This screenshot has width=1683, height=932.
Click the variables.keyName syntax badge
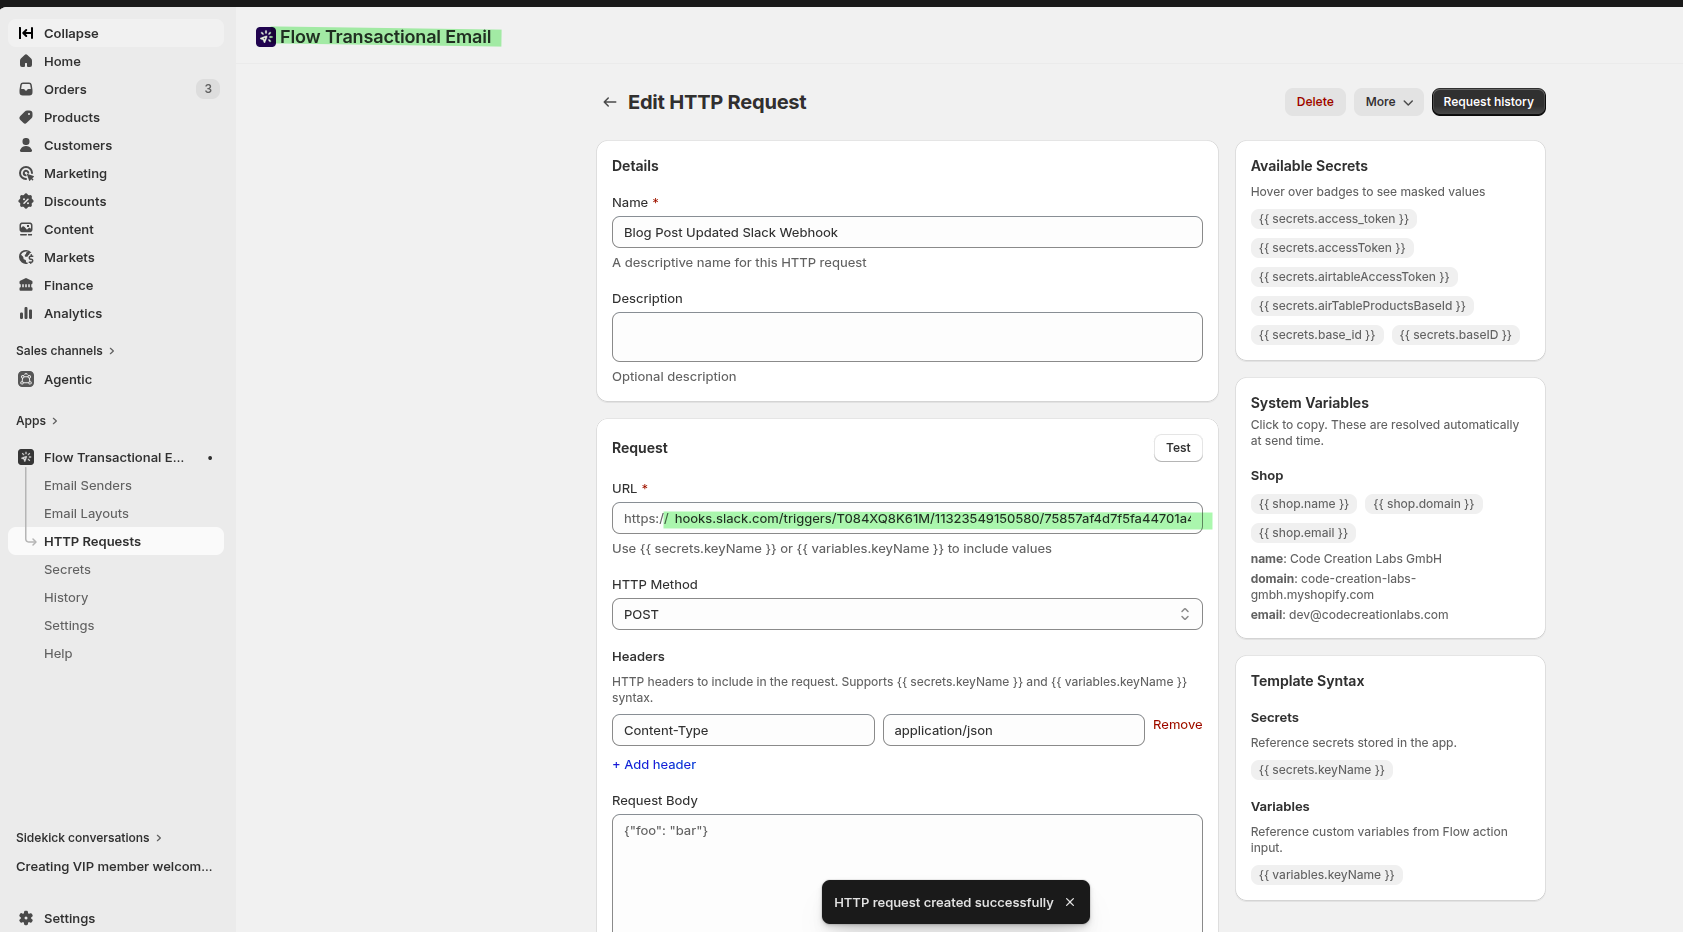[1326, 875]
